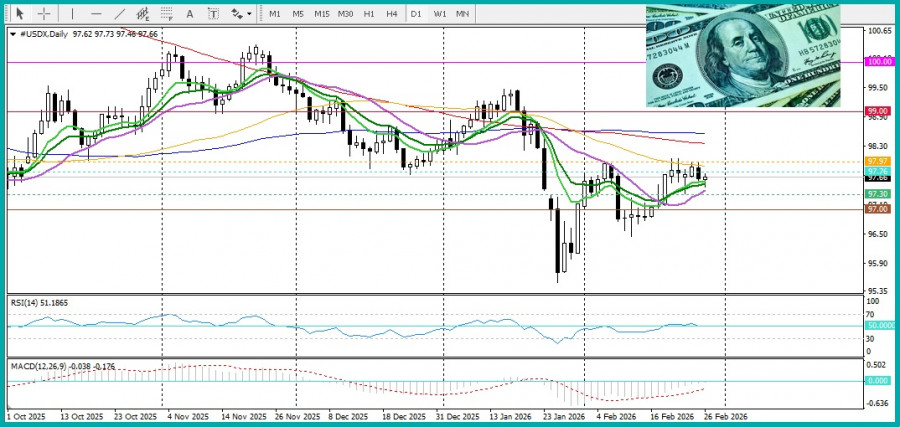The width and height of the screenshot is (900, 427).
Task: Select the horizontal line tool
Action: (96, 14)
